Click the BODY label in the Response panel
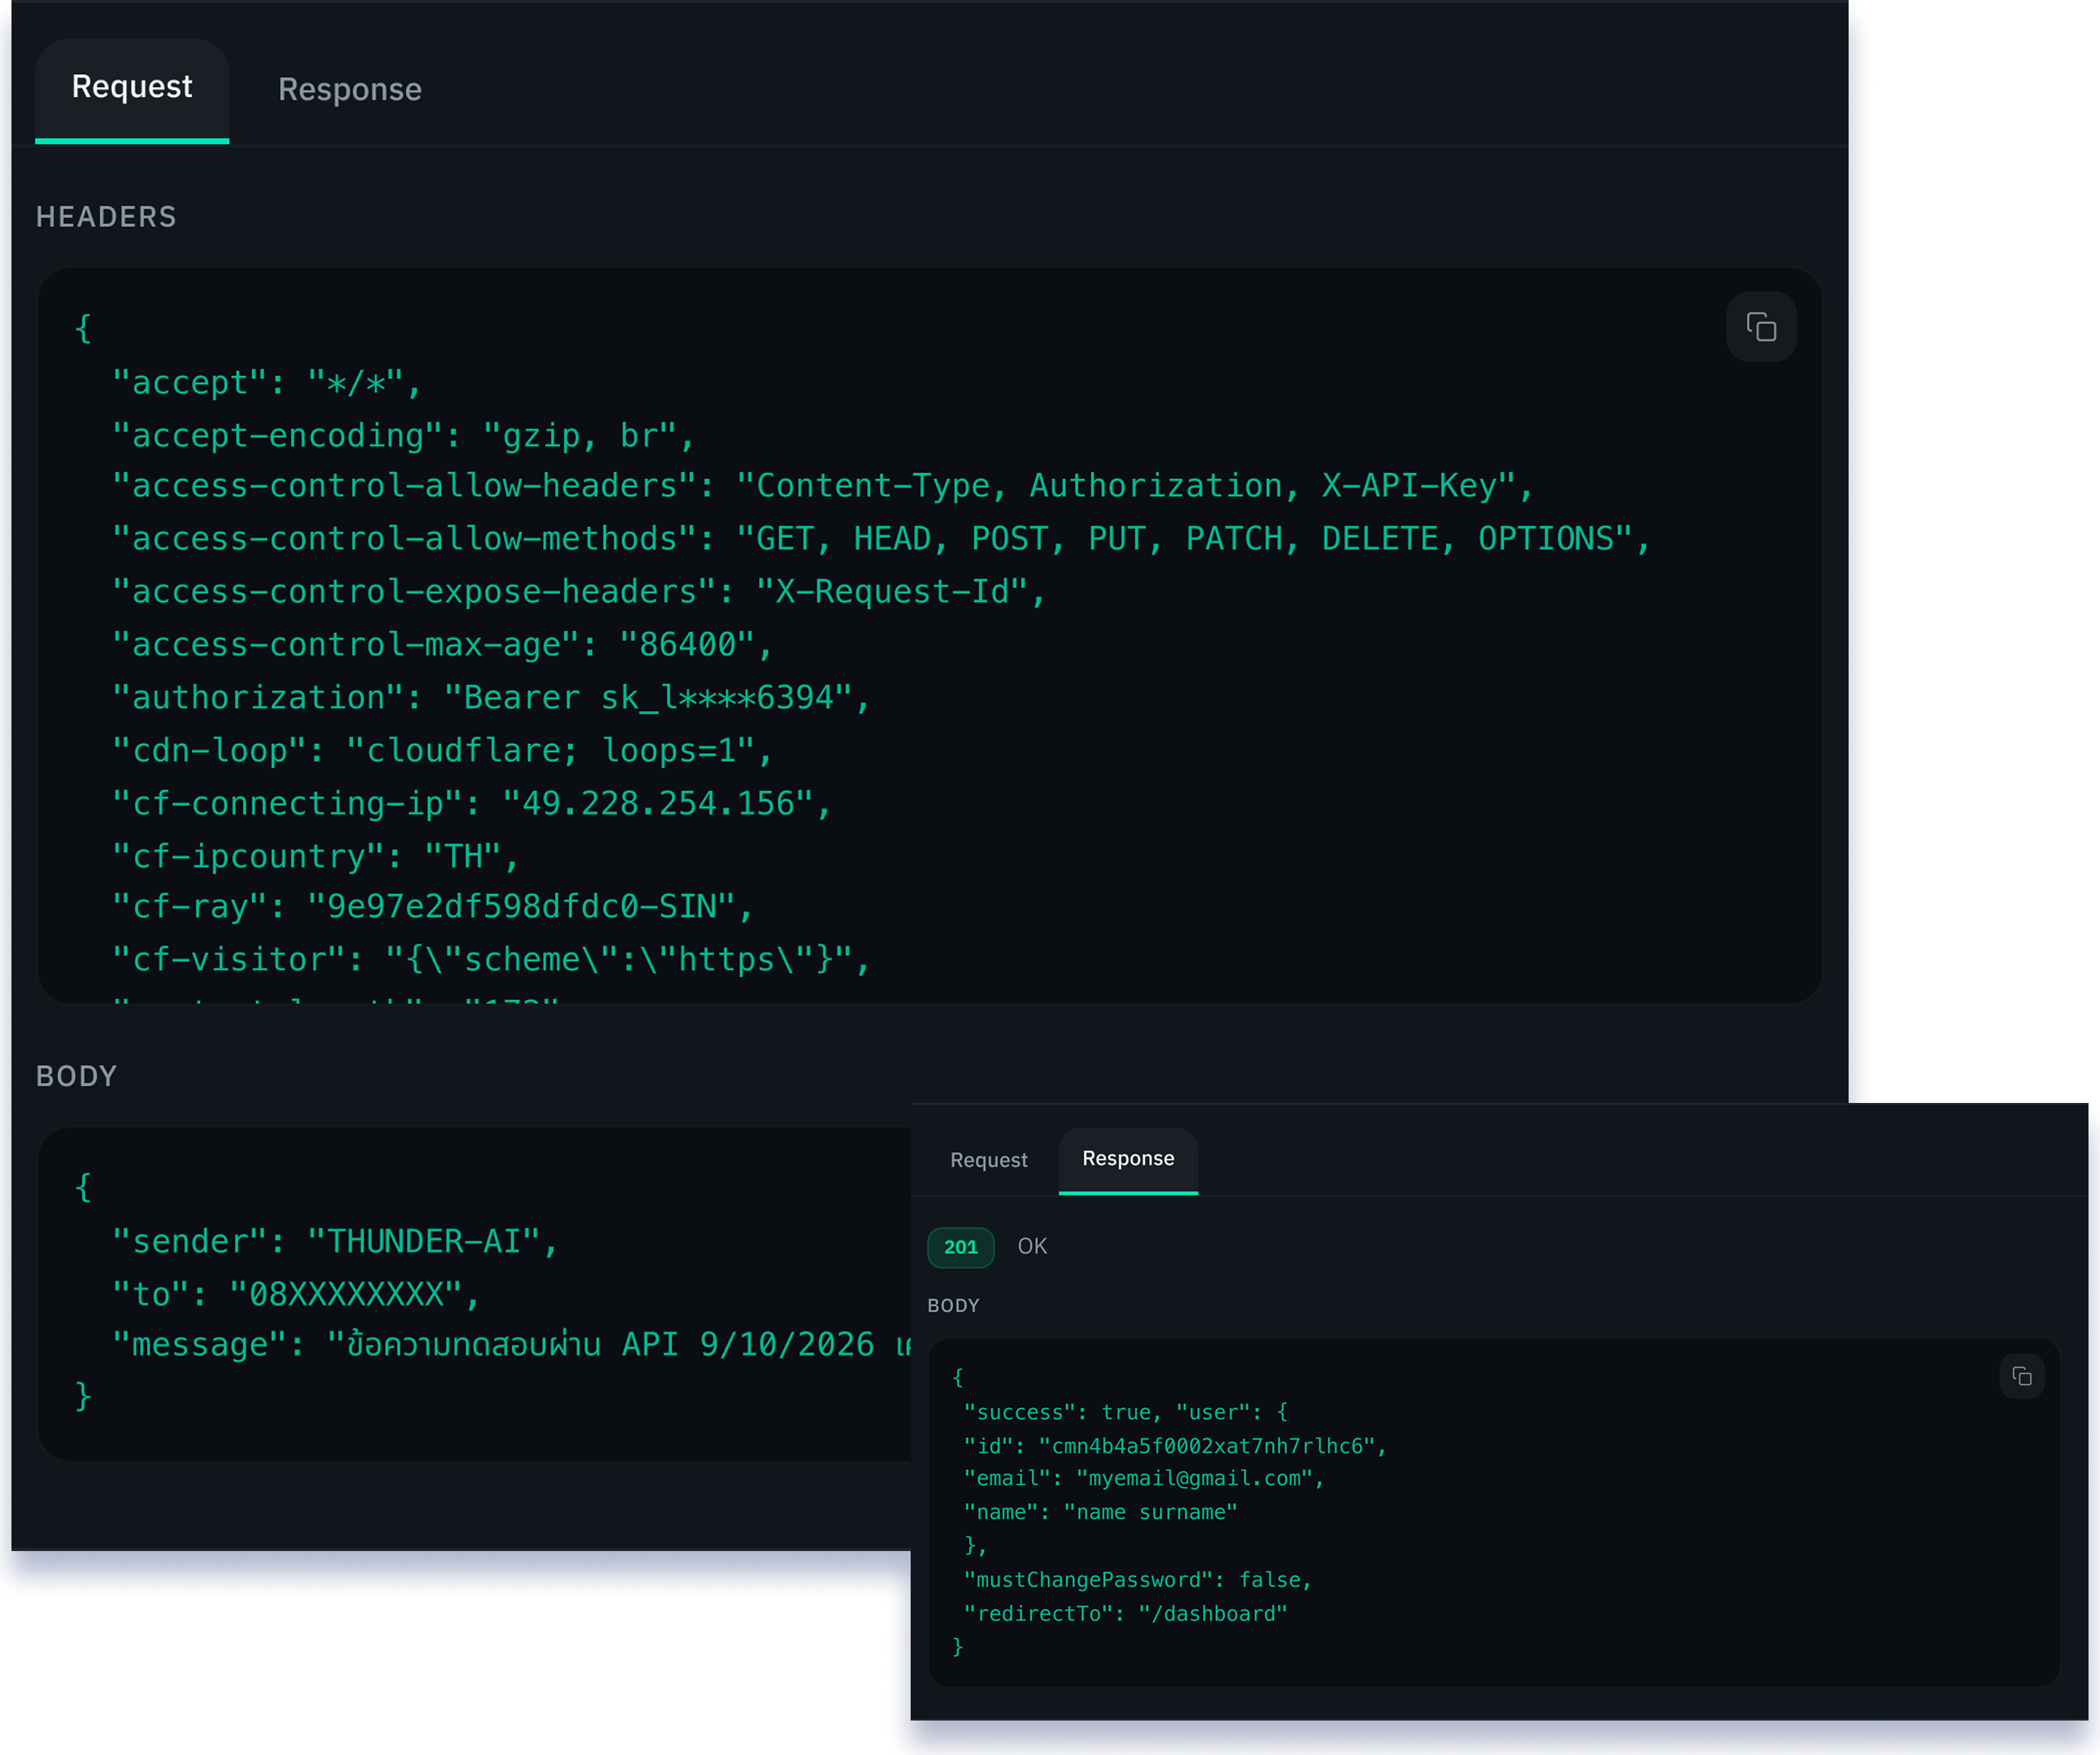 pos(952,1305)
